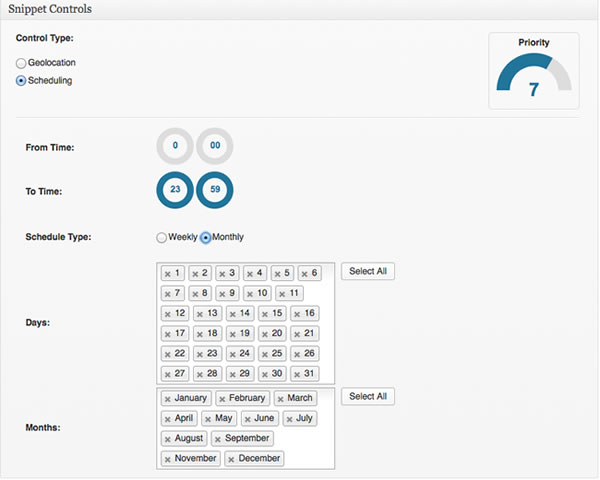Adjust the Priority gauge dial
The width and height of the screenshot is (600, 480).
pyautogui.click(x=534, y=73)
